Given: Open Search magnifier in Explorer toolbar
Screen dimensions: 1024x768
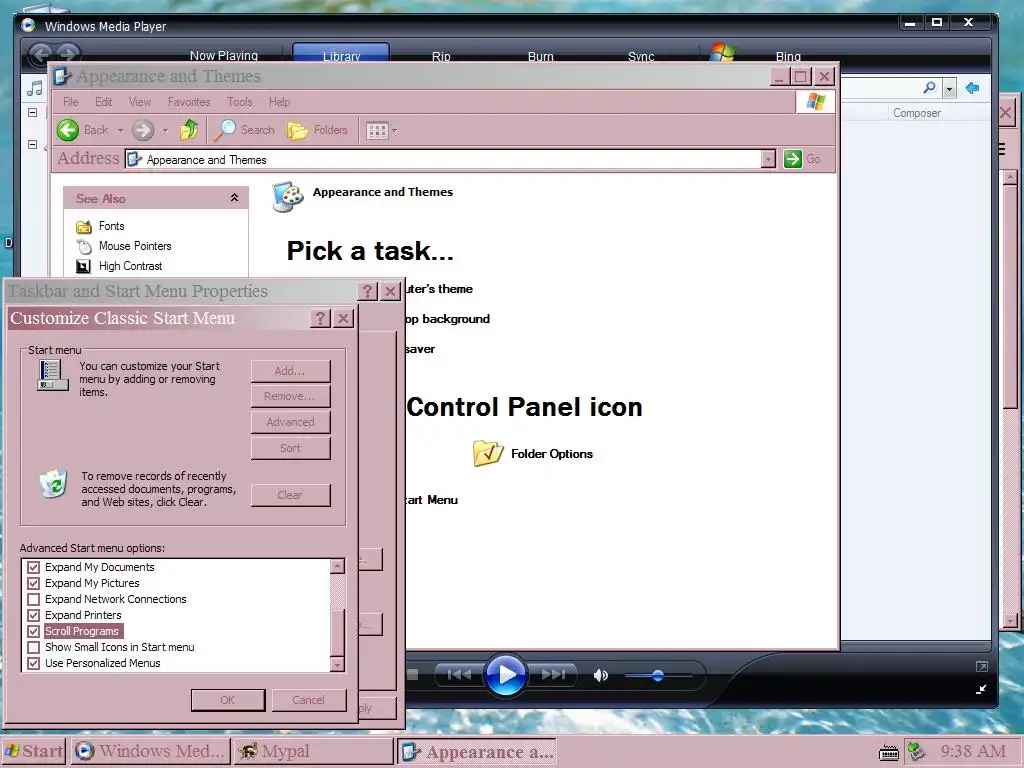Looking at the screenshot, I should (225, 130).
